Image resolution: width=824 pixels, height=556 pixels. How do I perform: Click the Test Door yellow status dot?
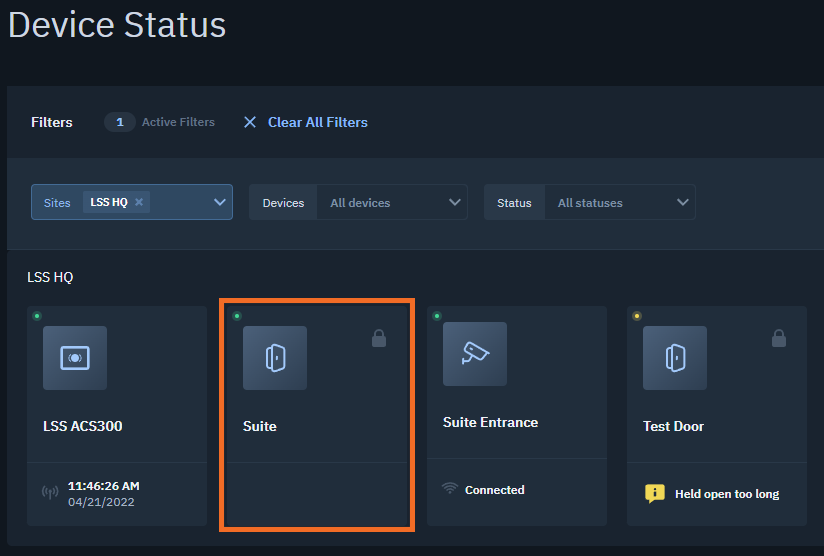[637, 316]
